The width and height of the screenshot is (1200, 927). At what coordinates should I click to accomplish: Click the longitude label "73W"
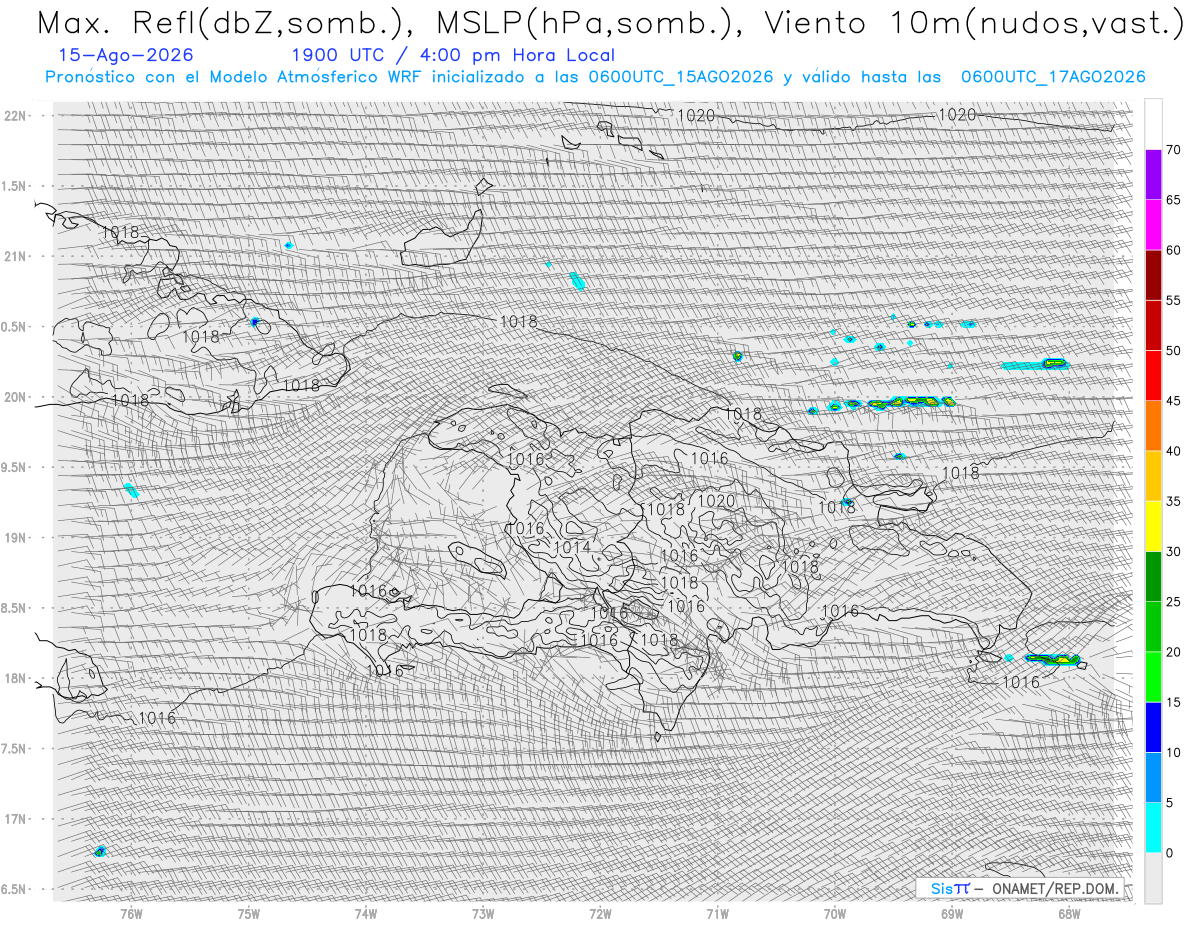[482, 913]
